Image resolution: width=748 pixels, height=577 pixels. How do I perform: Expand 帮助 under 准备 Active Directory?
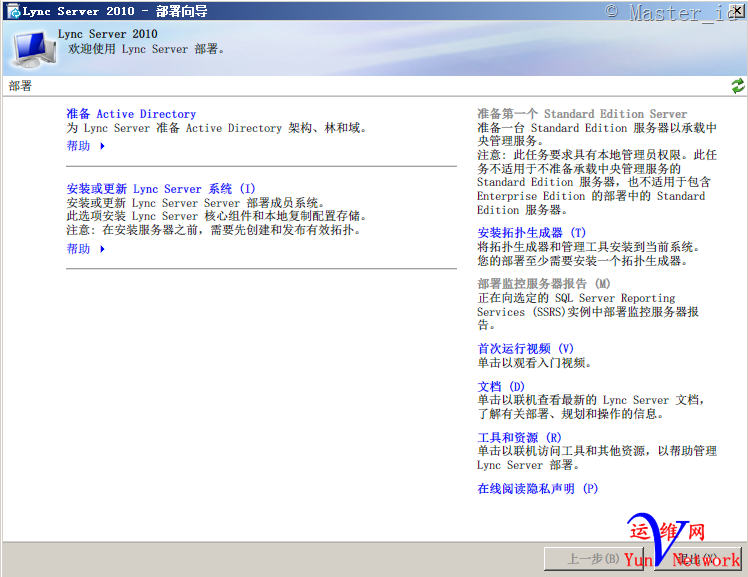coord(86,146)
